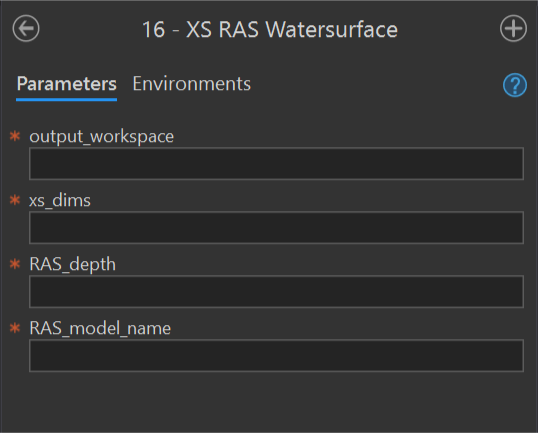Click the required asterisk beside RAS_depth
The width and height of the screenshot is (538, 433).
pyautogui.click(x=15, y=264)
